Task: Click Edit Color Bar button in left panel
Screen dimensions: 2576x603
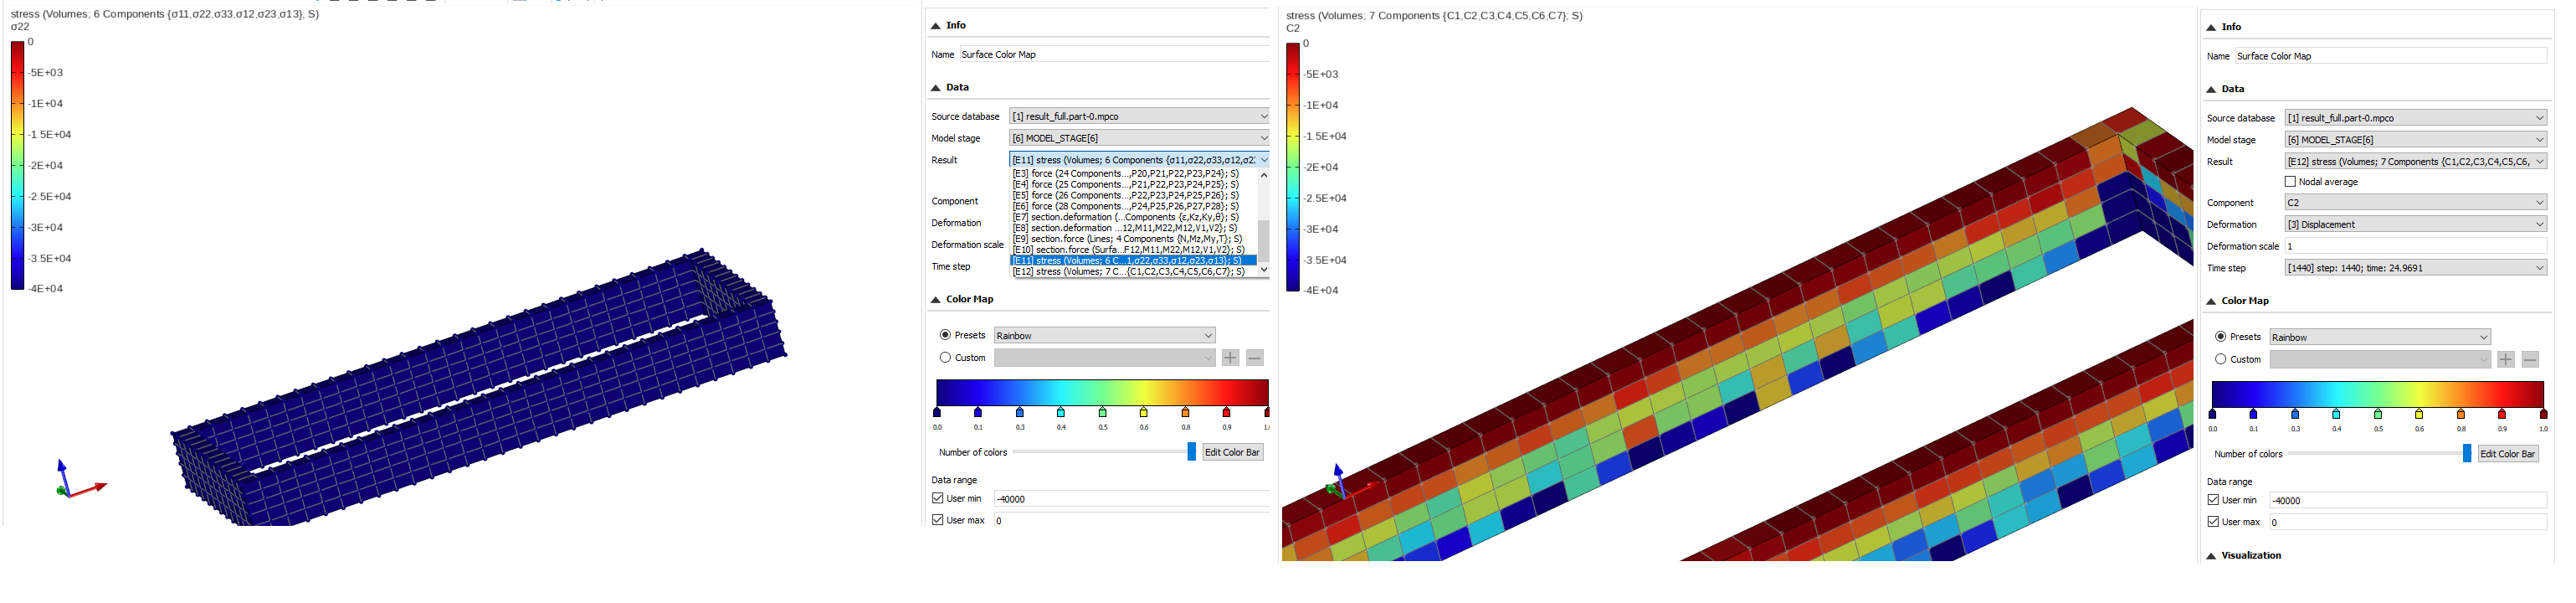Action: tap(1232, 452)
